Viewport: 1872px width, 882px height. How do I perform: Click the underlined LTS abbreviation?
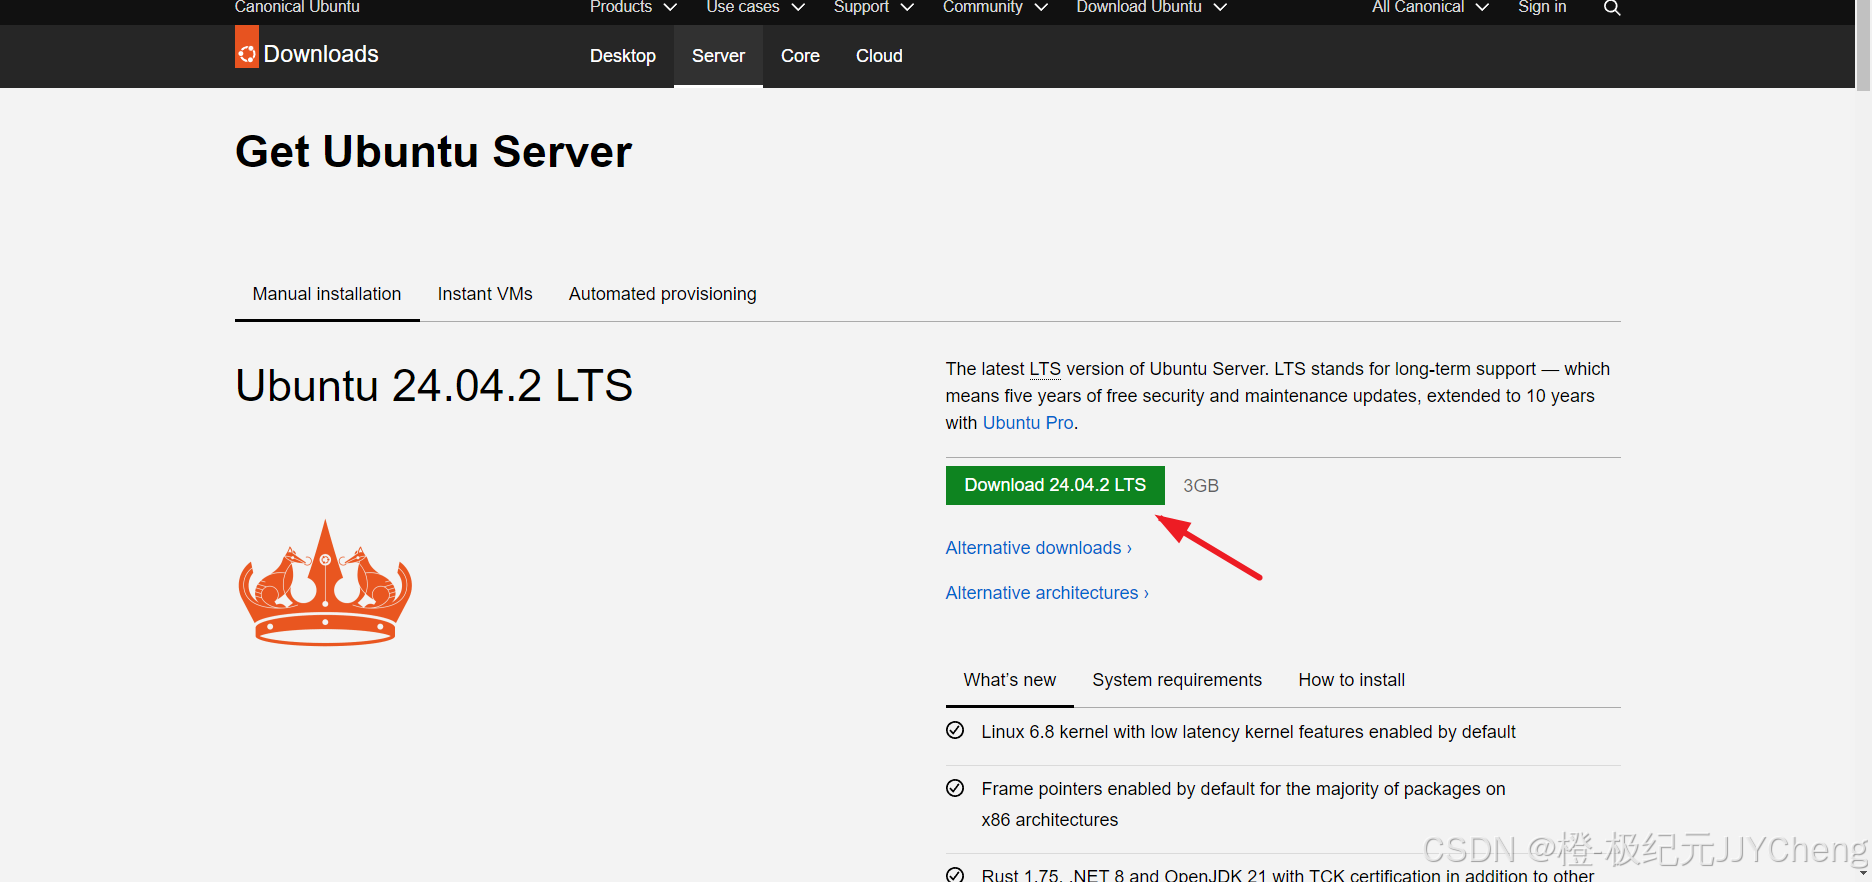point(1045,369)
